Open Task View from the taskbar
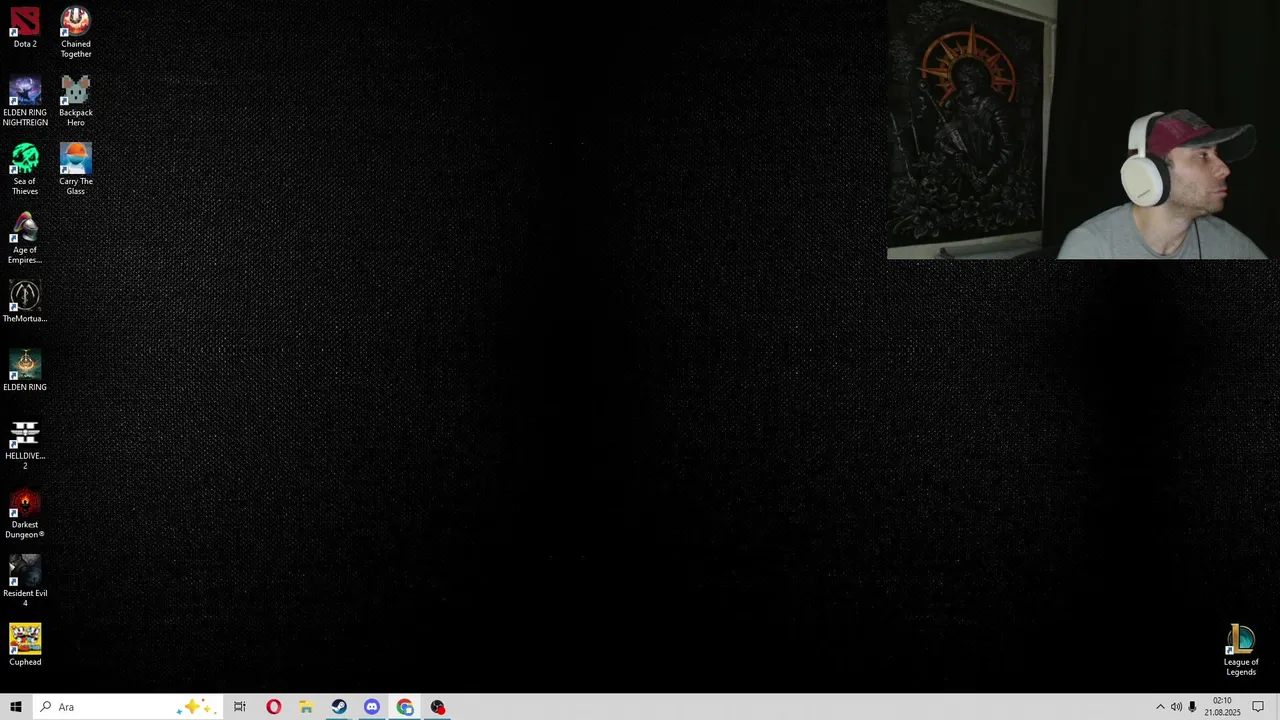 [240, 707]
